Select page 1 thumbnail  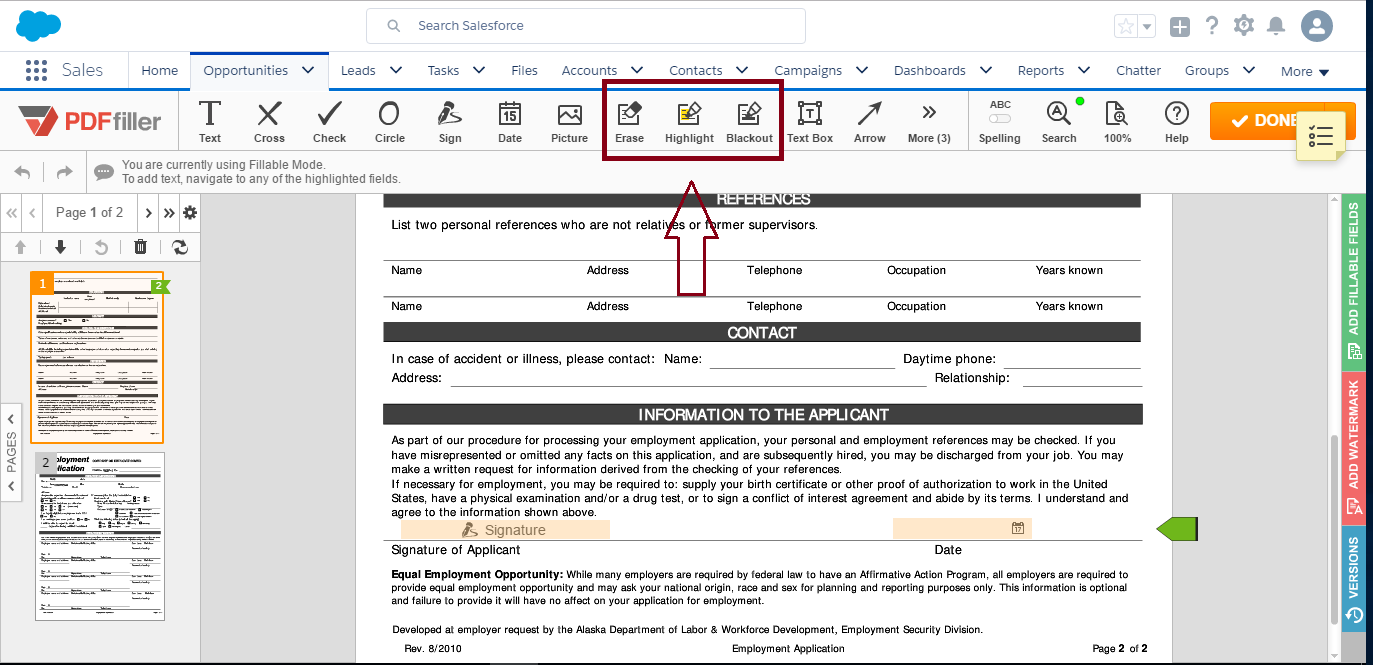pos(97,357)
